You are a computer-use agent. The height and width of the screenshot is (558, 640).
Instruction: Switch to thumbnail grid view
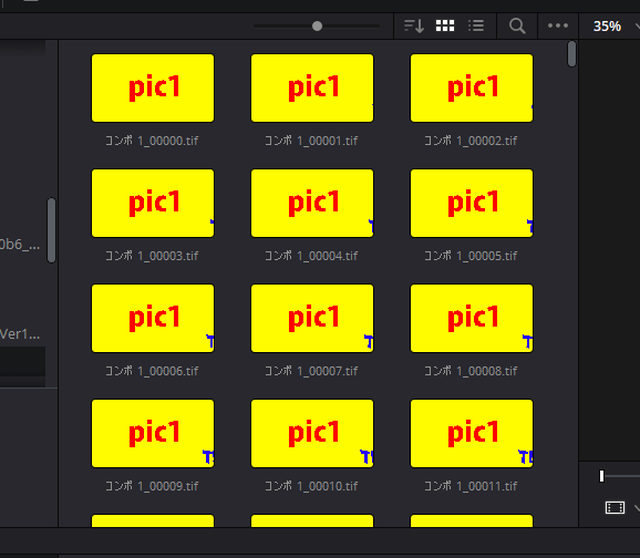pyautogui.click(x=445, y=26)
